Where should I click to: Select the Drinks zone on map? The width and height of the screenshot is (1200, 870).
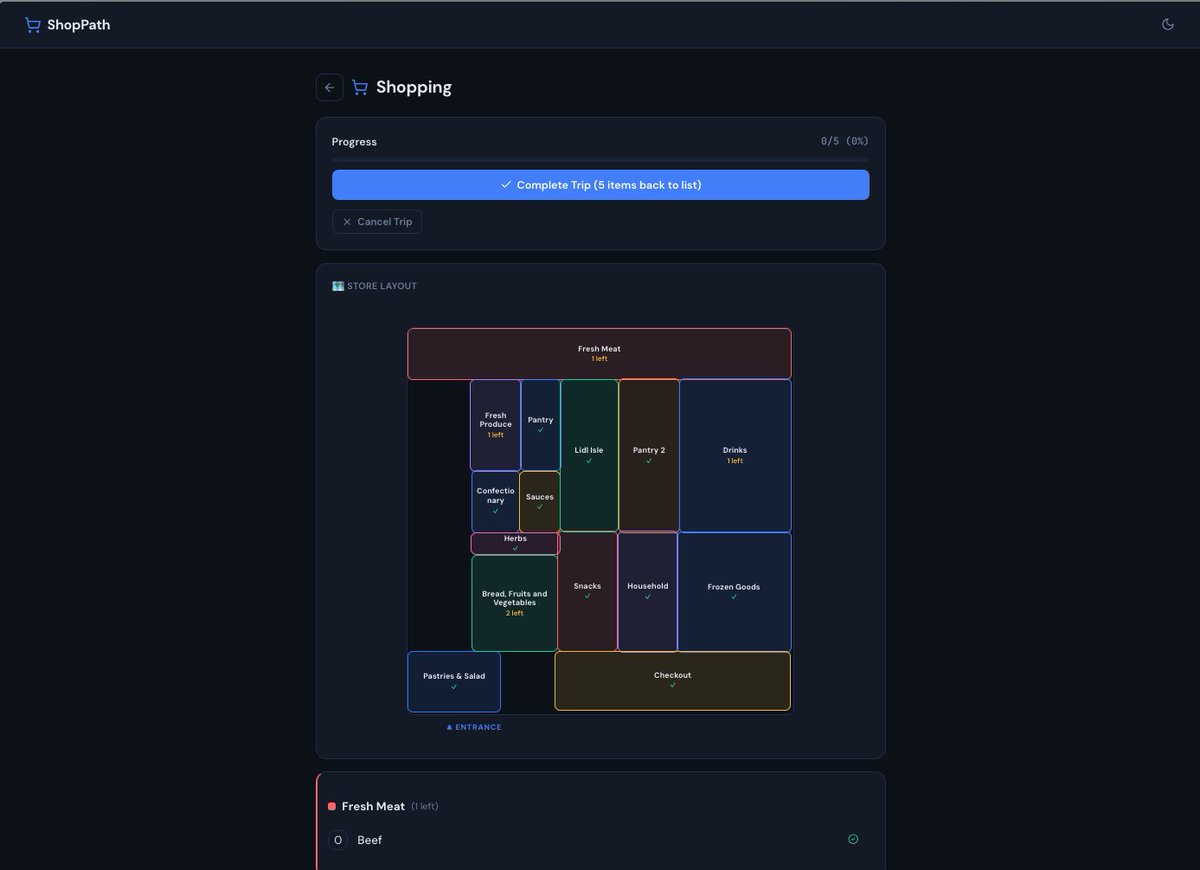coord(735,455)
